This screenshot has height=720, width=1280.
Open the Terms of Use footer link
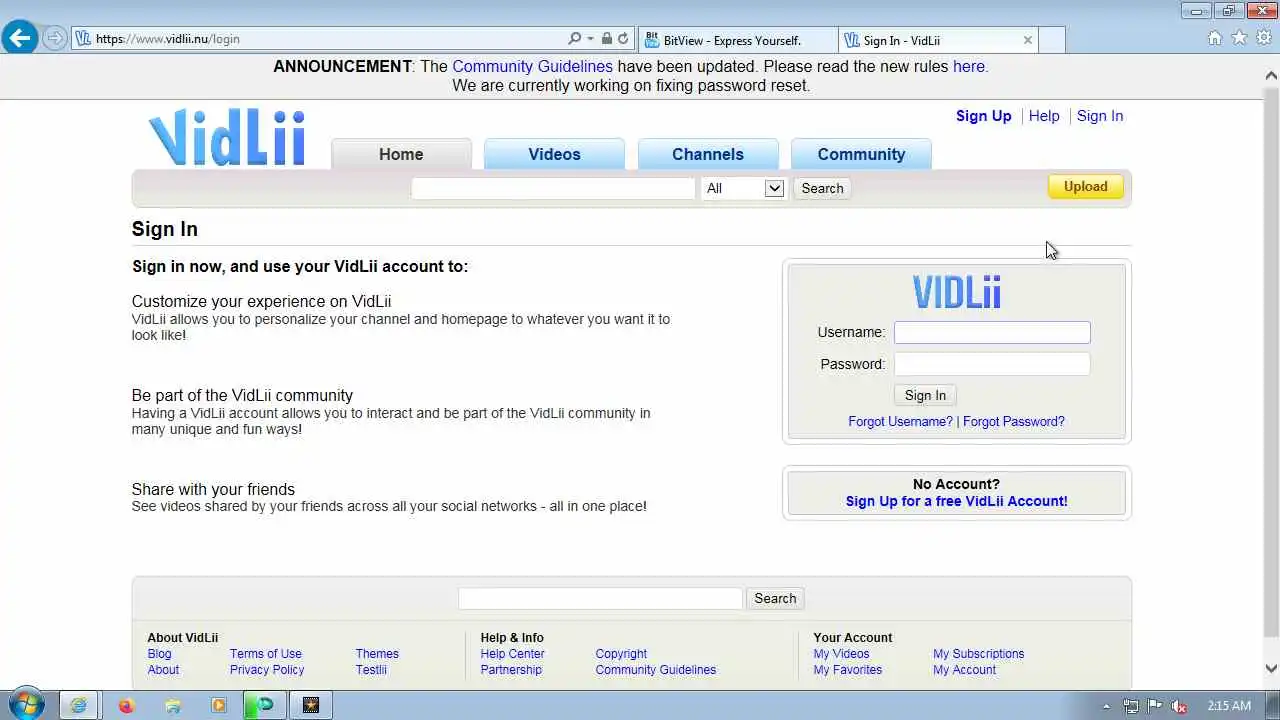pos(265,654)
